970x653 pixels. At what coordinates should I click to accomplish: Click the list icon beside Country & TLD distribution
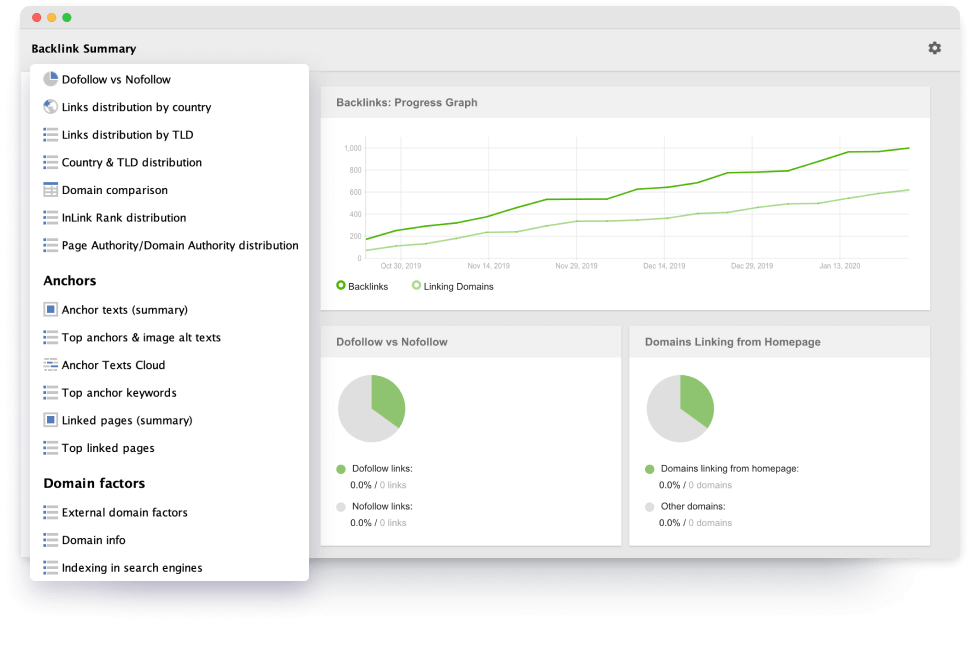(51, 162)
